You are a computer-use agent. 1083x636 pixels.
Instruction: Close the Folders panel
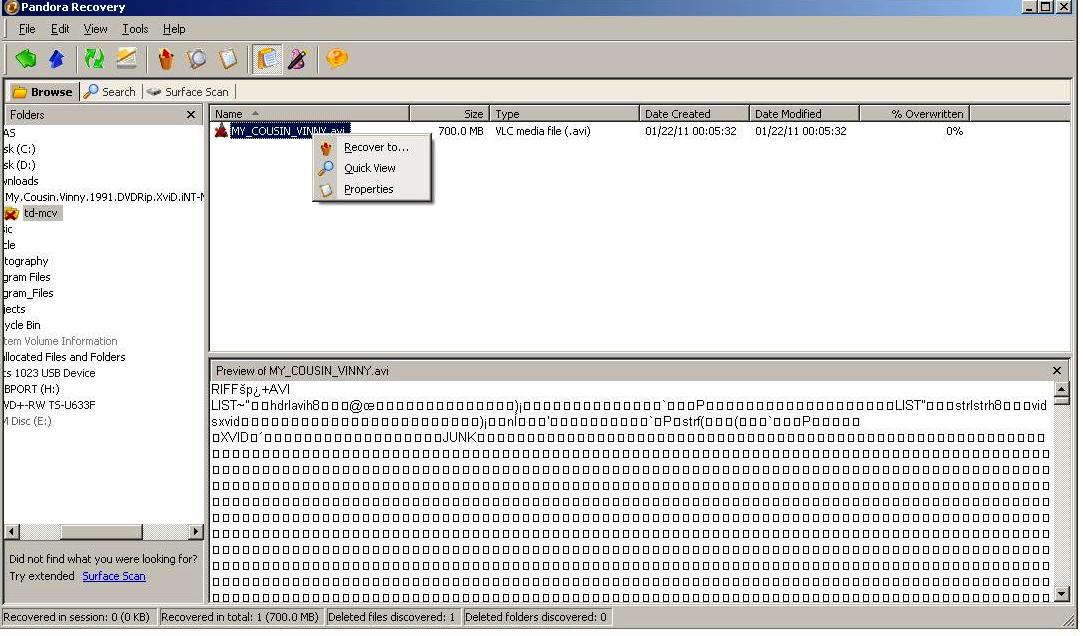(191, 115)
